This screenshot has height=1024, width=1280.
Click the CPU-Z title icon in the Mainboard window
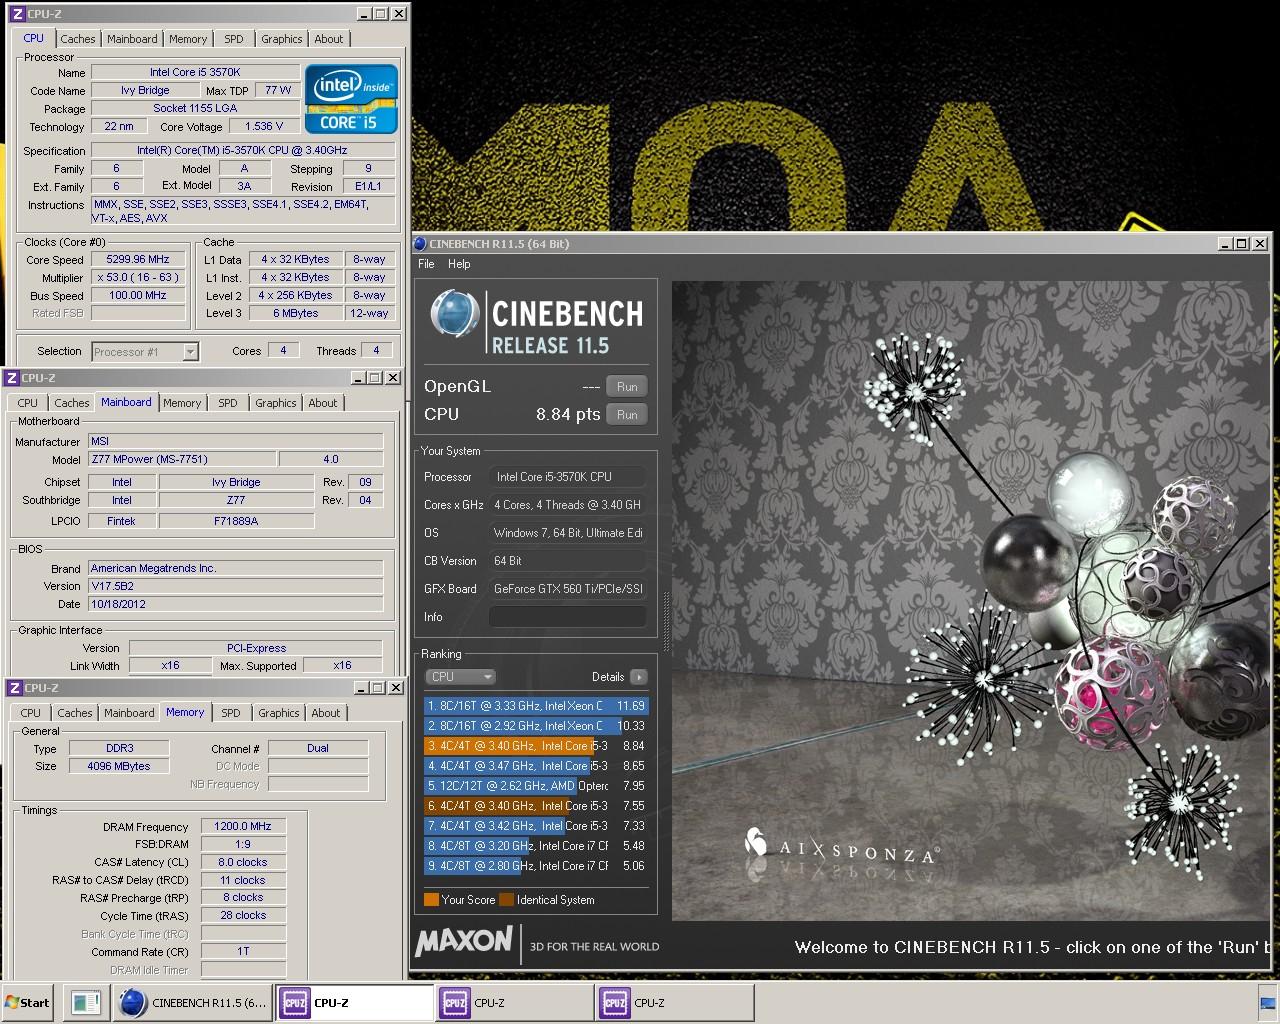pyautogui.click(x=11, y=378)
